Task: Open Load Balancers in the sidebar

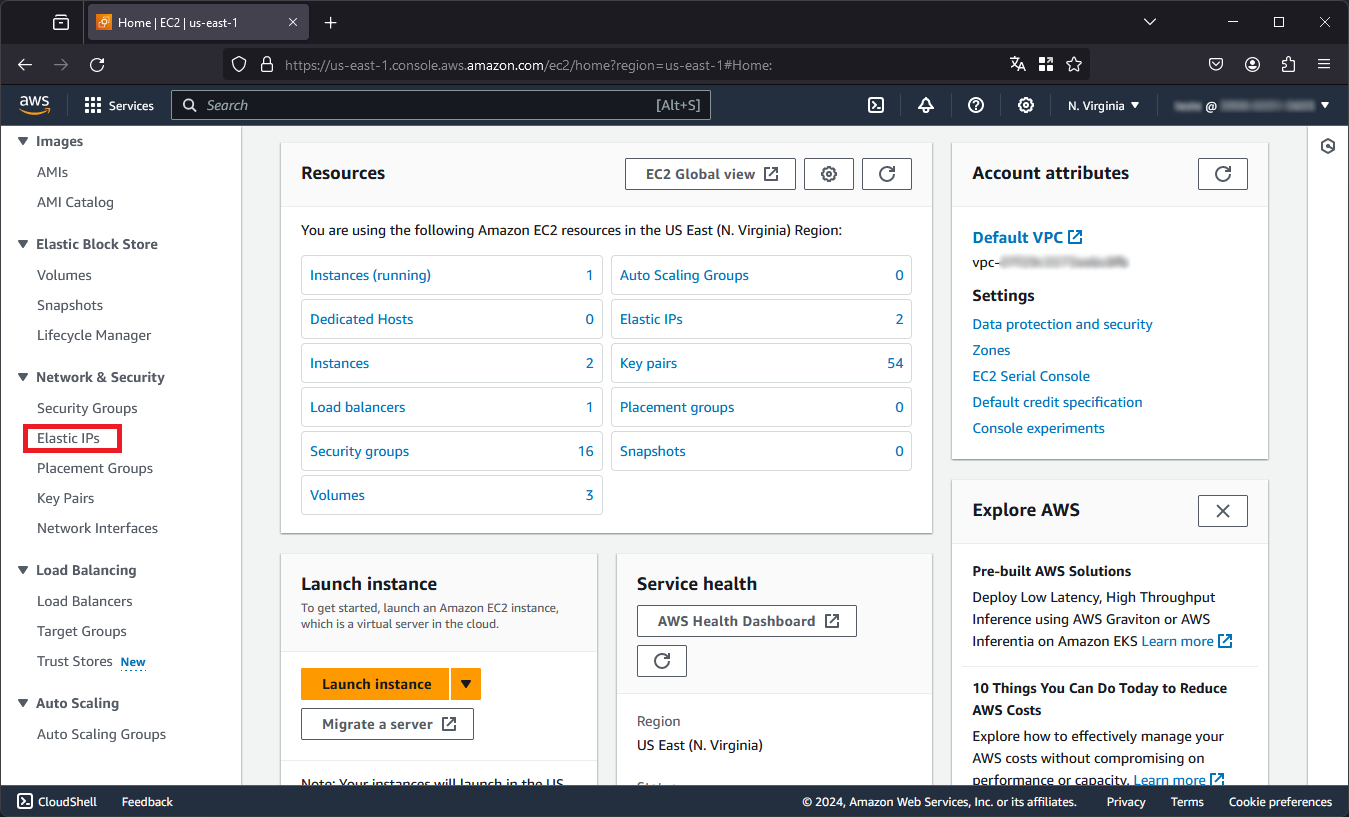Action: [84, 601]
